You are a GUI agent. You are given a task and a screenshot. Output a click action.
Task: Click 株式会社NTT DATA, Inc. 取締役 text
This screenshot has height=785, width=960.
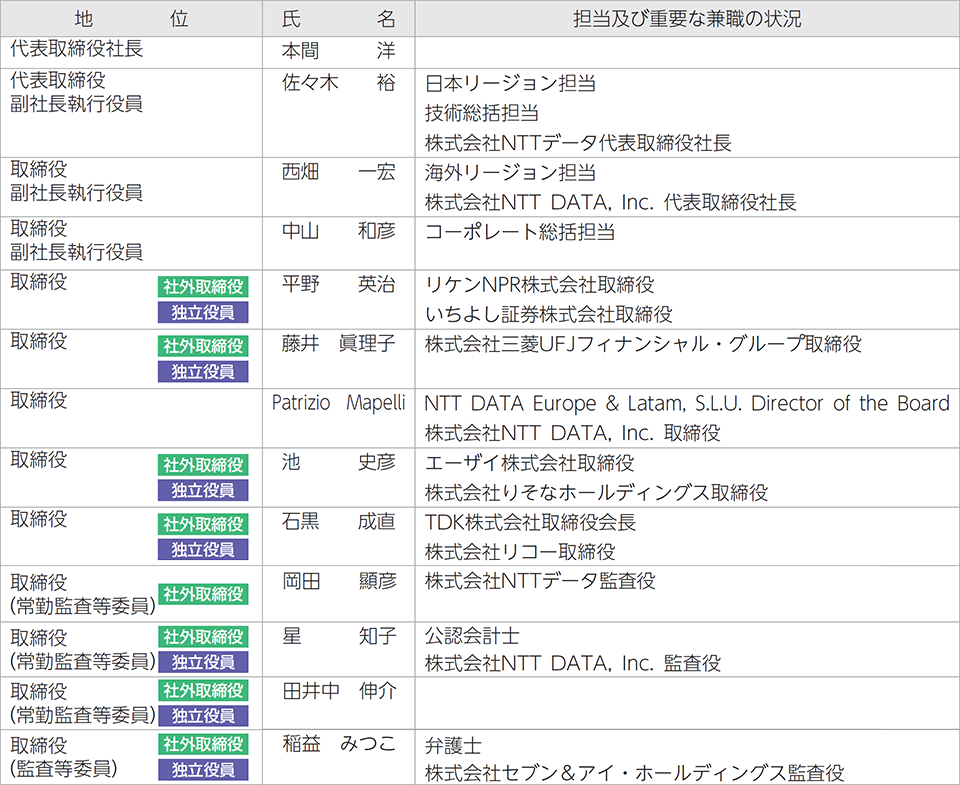tap(572, 433)
